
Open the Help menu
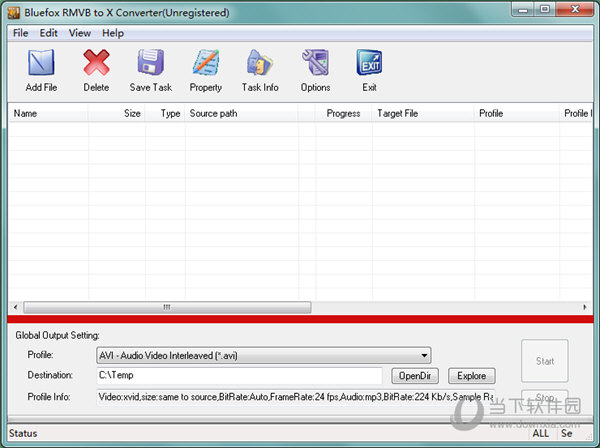113,33
